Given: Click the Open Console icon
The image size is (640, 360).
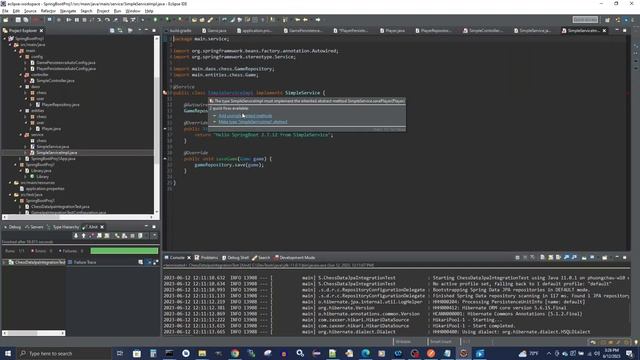Looking at the screenshot, I should pos(604,258).
